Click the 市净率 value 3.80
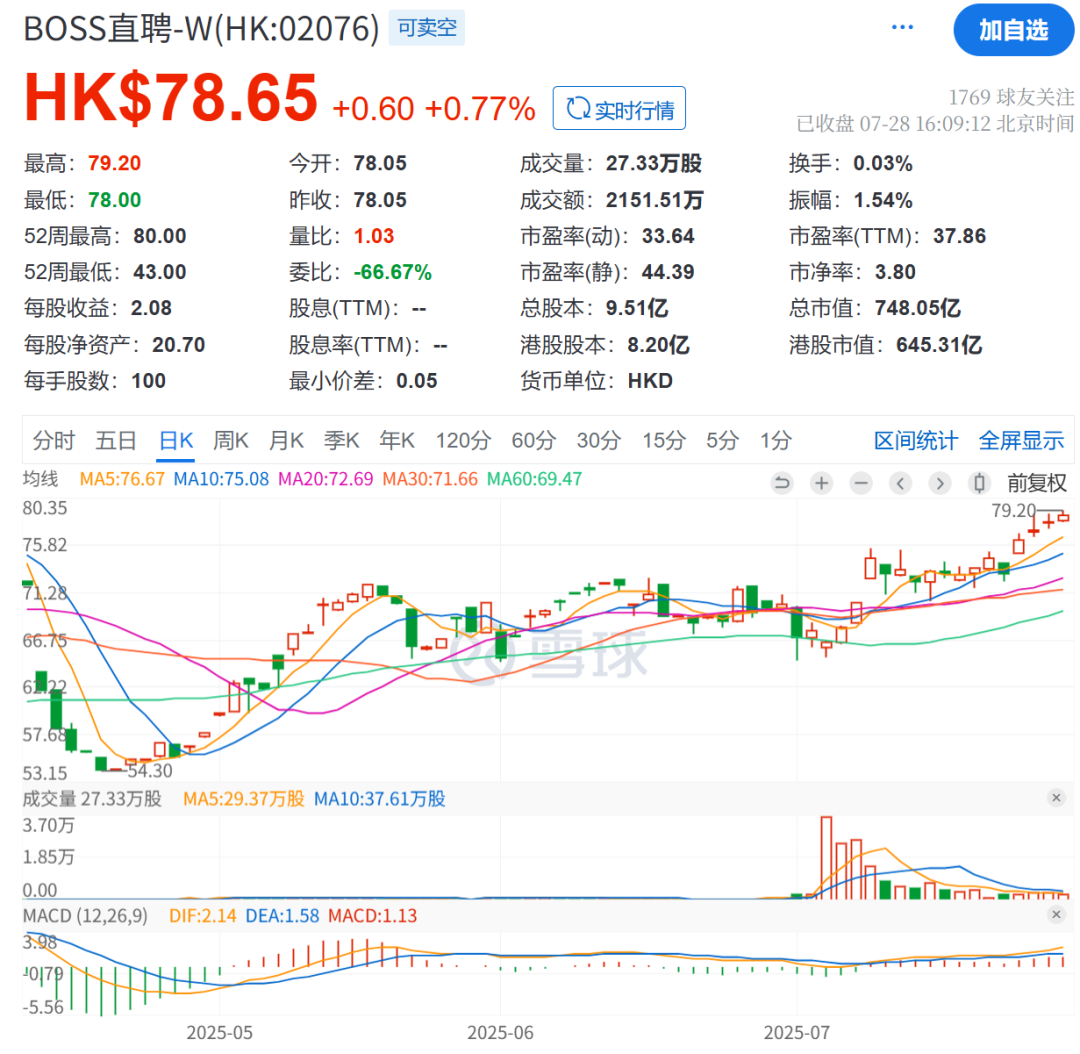The width and height of the screenshot is (1080, 1054). point(895,272)
